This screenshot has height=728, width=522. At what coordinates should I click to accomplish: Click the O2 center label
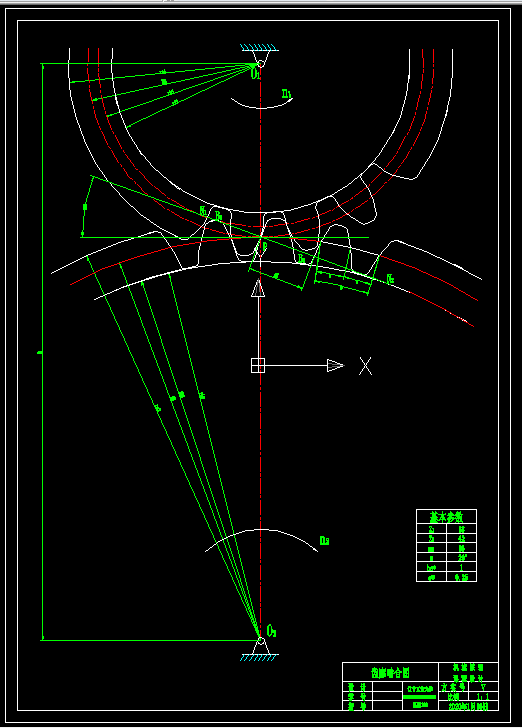[x=272, y=630]
